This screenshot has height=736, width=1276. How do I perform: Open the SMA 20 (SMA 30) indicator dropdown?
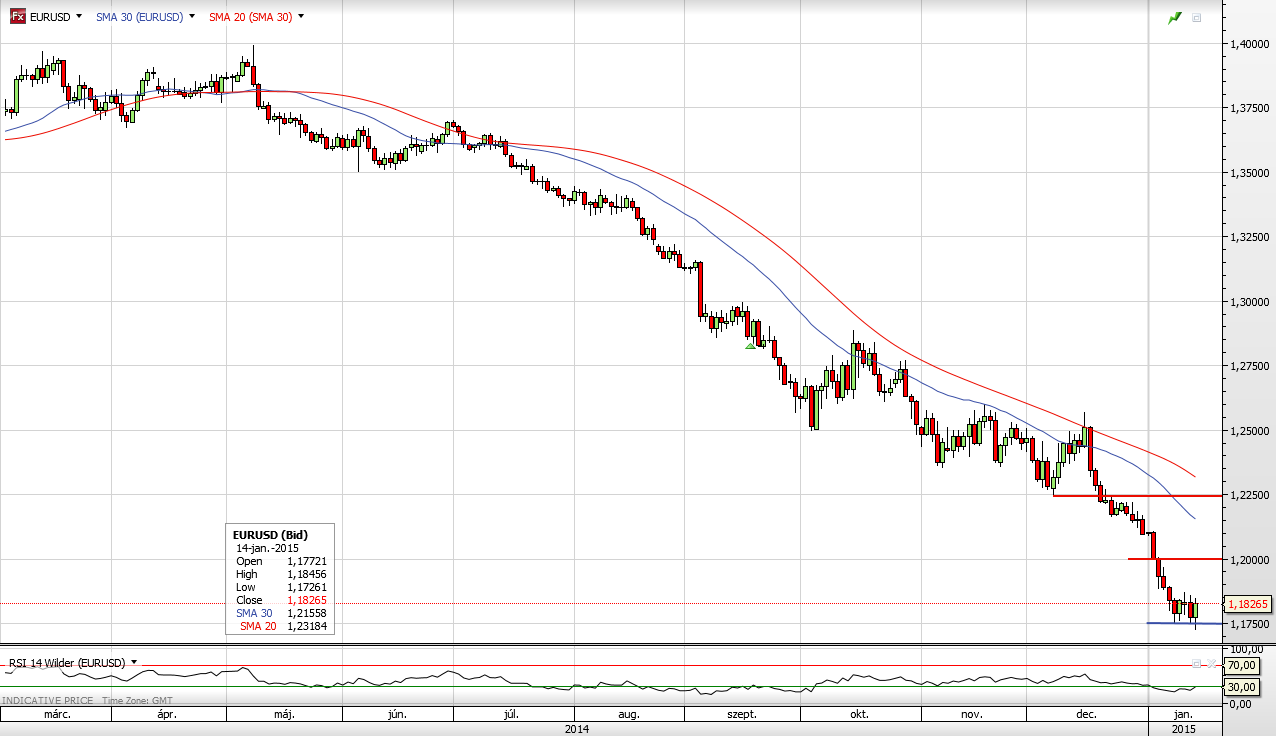coord(301,17)
